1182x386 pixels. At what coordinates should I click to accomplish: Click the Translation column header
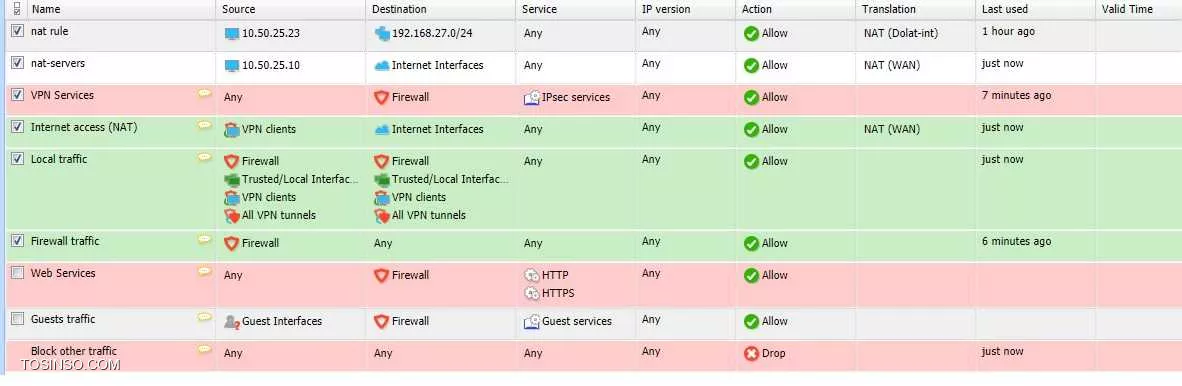tap(890, 10)
